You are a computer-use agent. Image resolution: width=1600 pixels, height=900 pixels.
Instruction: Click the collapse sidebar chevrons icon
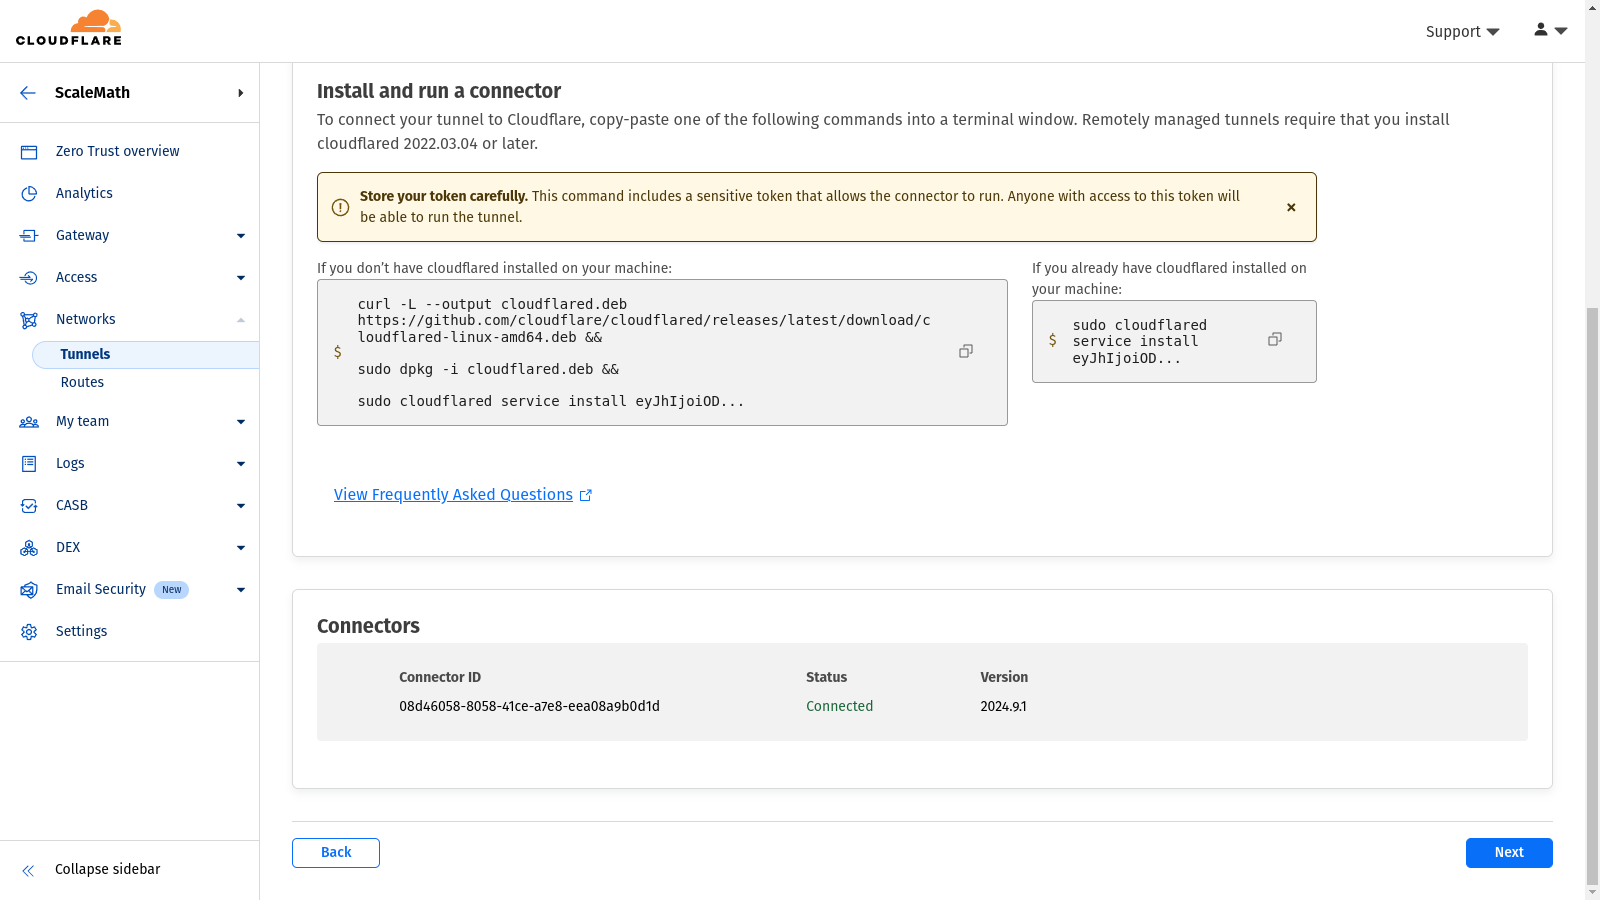tap(28, 870)
